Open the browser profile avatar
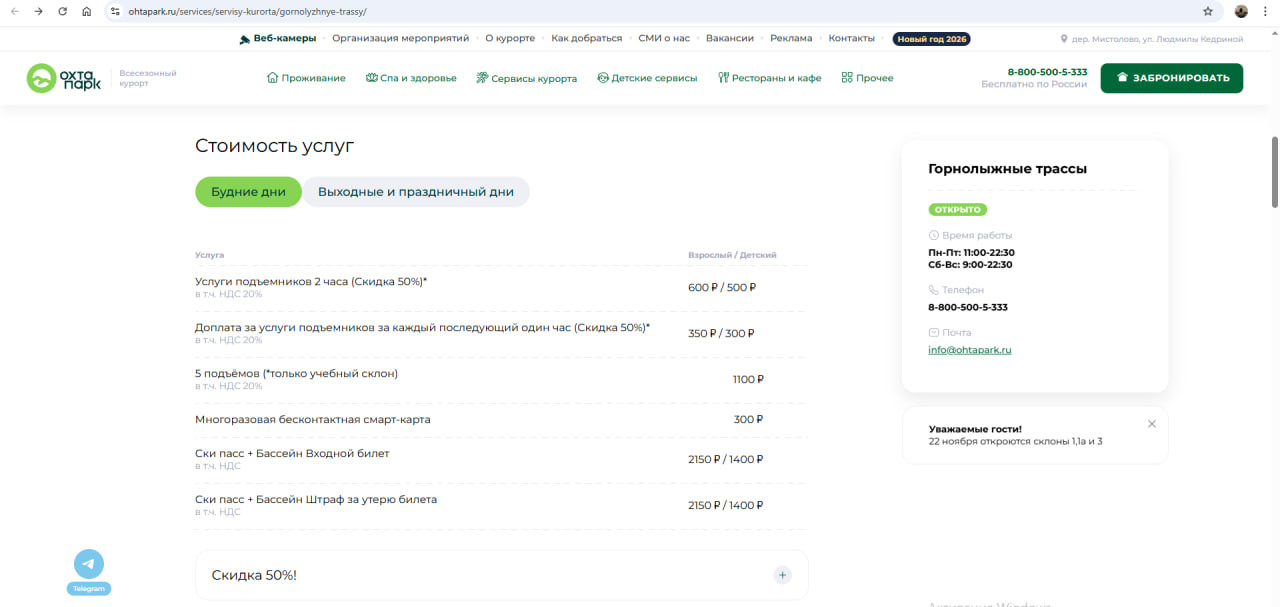 pyautogui.click(x=1241, y=11)
